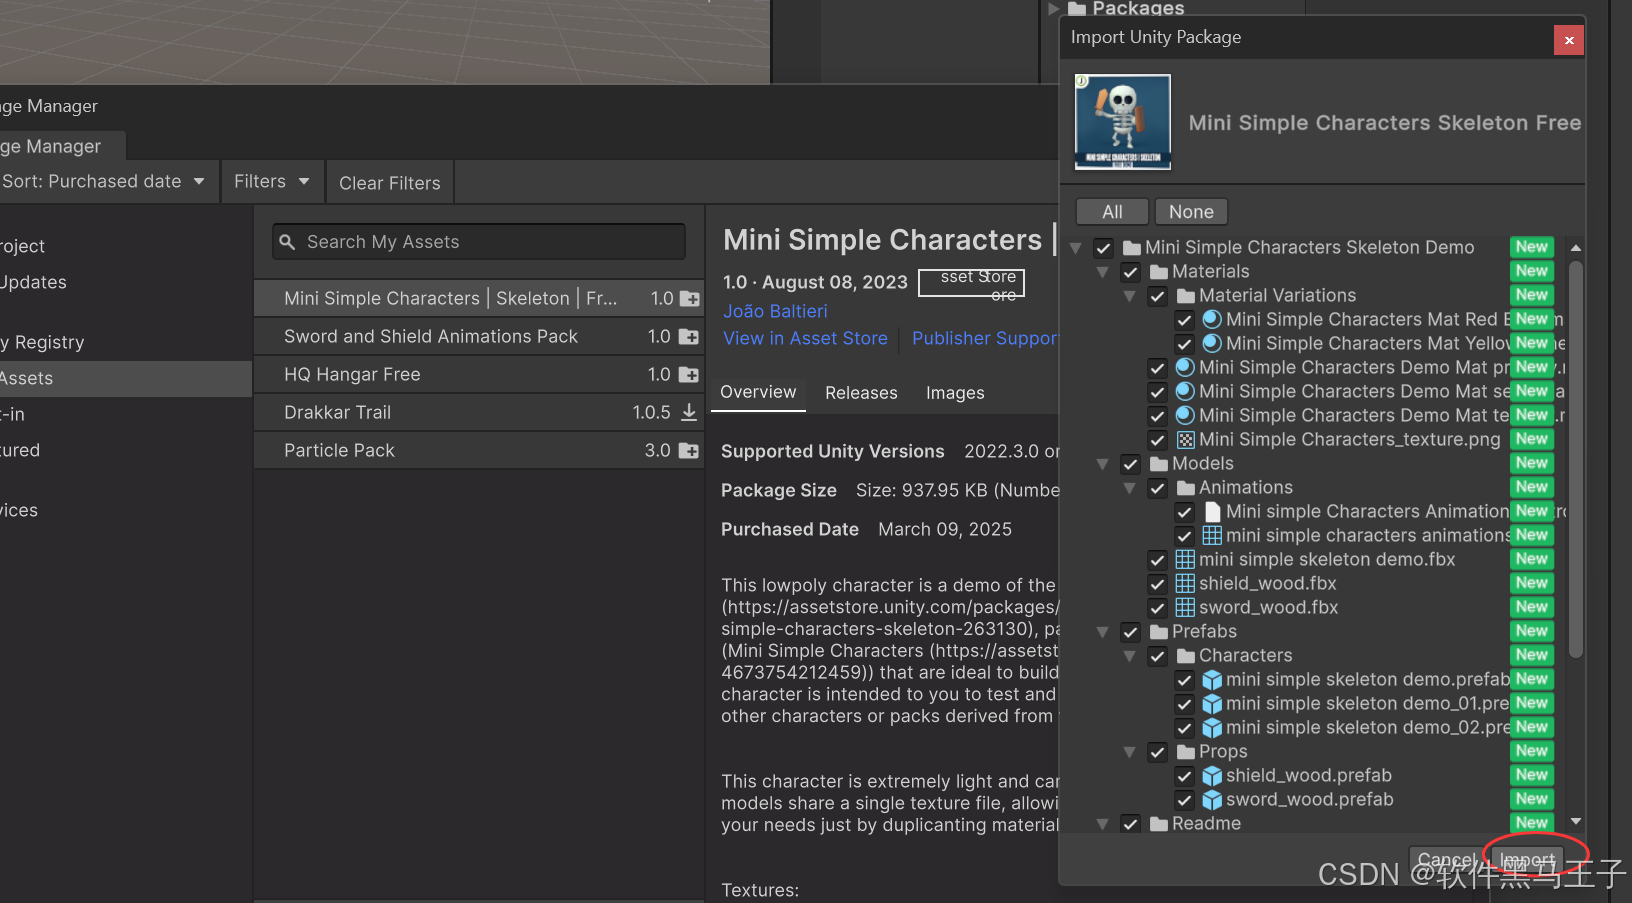
Task: Uncheck sword_wood.prefab checkbox
Action: pos(1185,799)
